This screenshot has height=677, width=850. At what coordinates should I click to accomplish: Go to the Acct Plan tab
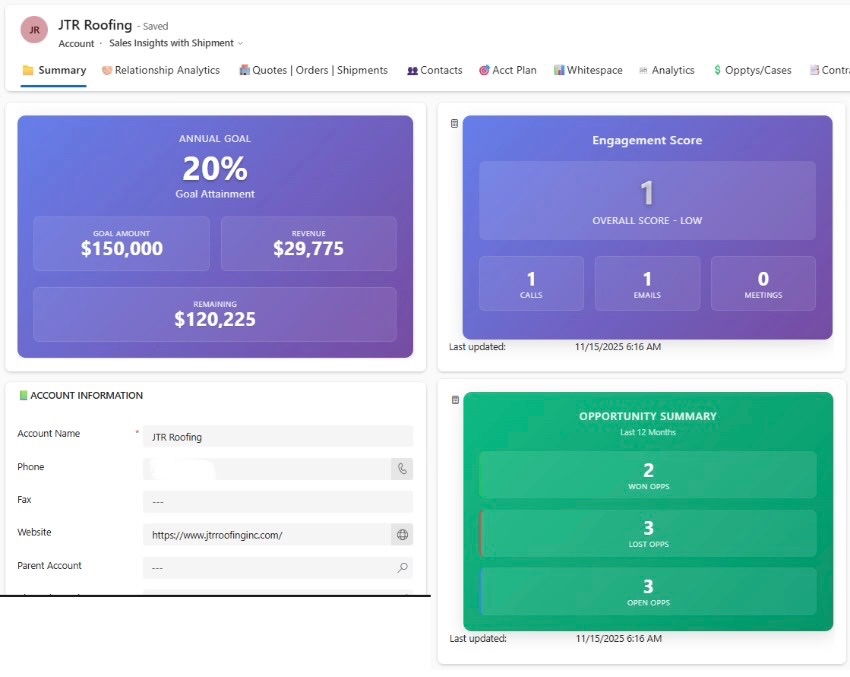(x=508, y=70)
